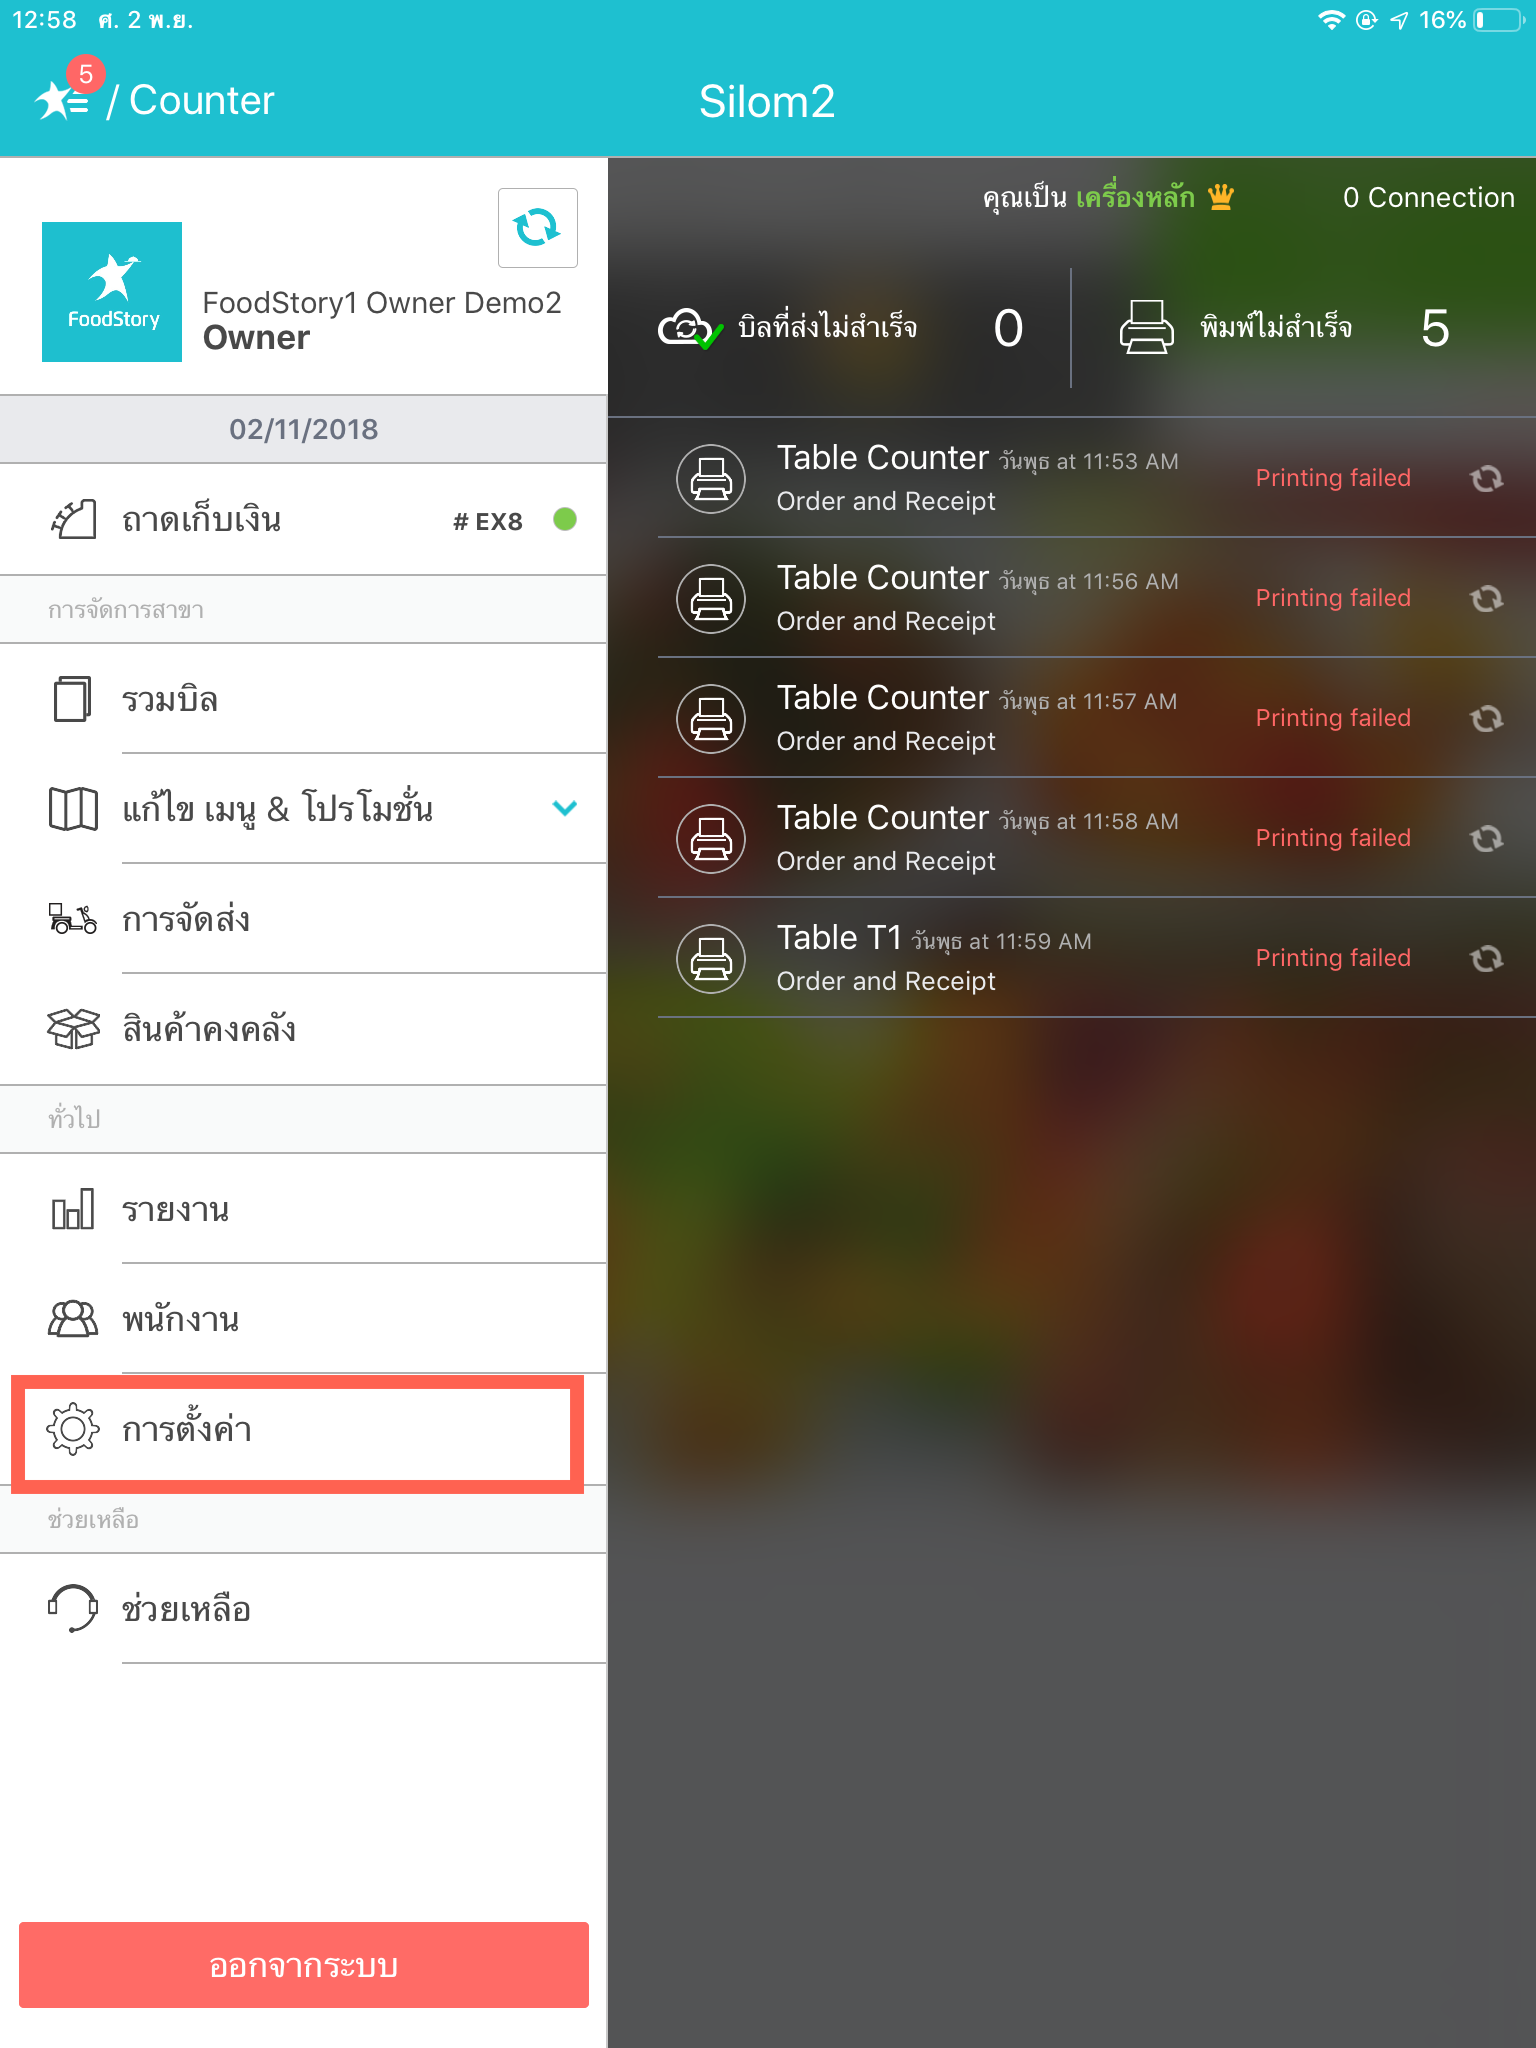Tap the sync refresh button in profile
This screenshot has width=1536, height=2048.
click(x=538, y=228)
